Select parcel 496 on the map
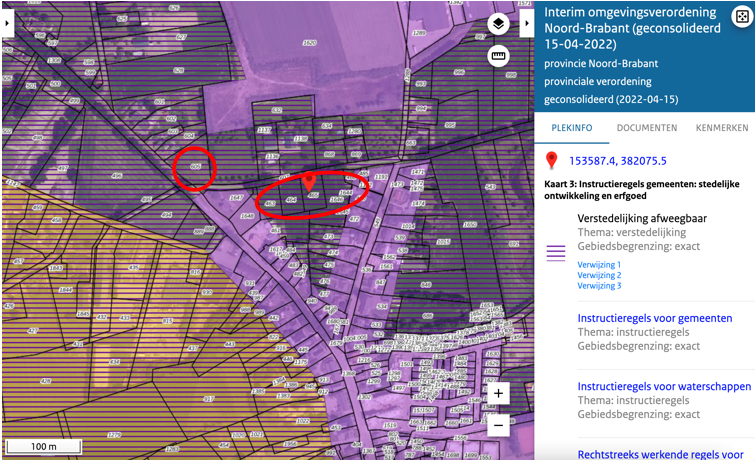755x466 pixels. point(117,176)
